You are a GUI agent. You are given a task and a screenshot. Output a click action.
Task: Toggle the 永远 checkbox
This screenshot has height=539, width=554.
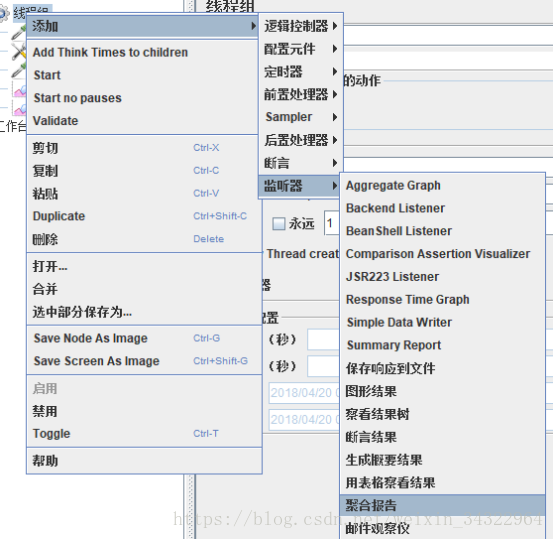279,224
